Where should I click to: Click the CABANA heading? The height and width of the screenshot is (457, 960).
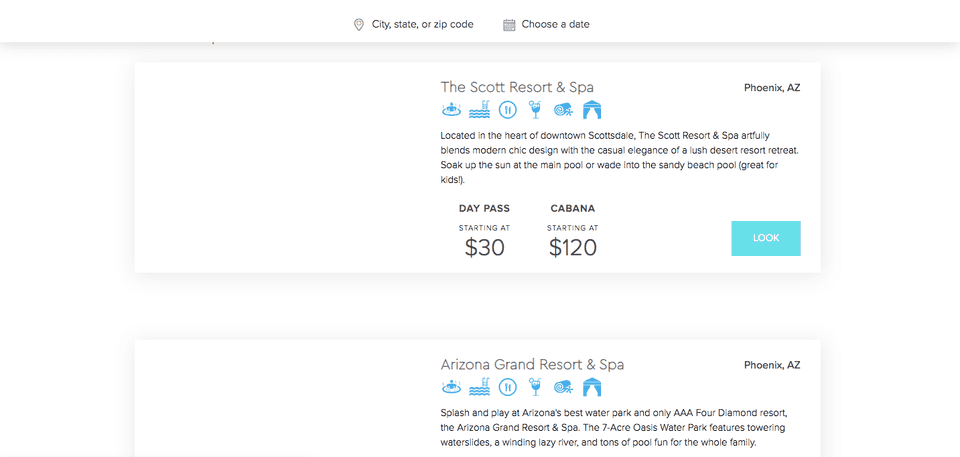point(572,208)
